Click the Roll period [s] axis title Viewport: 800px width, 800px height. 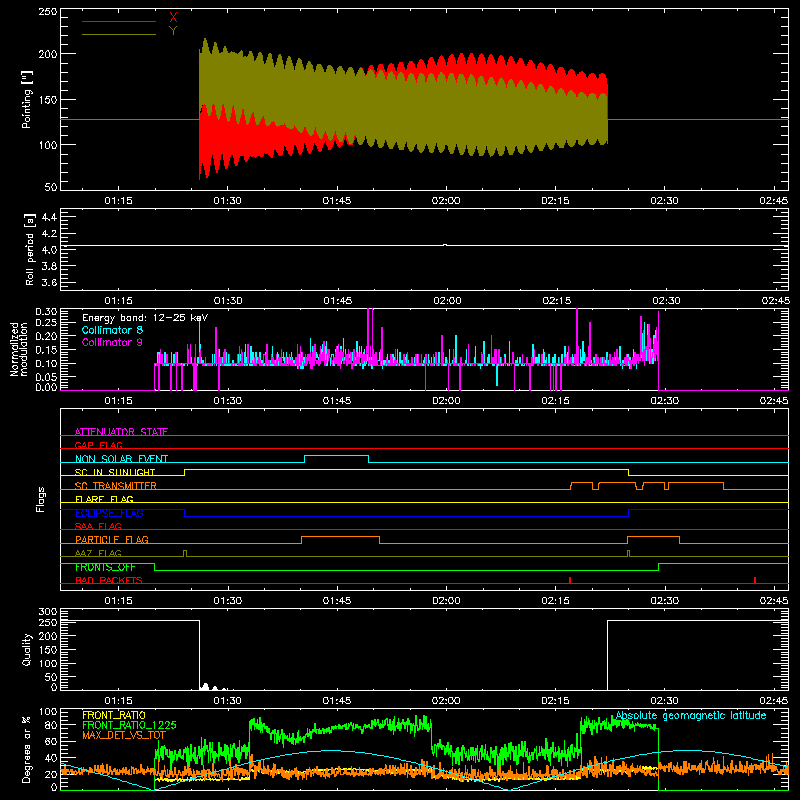pos(29,249)
